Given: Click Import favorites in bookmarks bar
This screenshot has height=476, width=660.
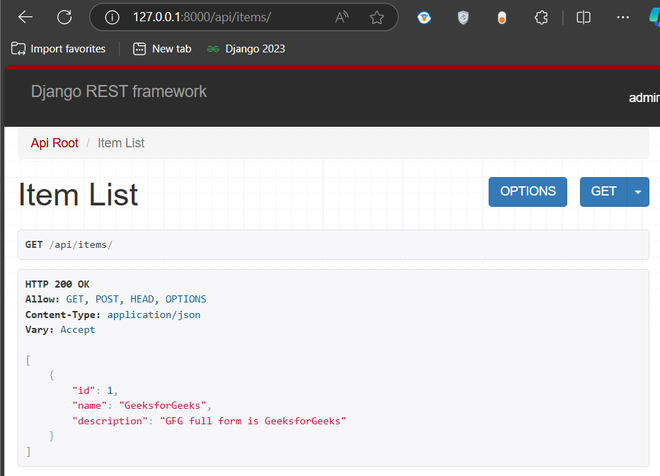Looking at the screenshot, I should (58, 49).
